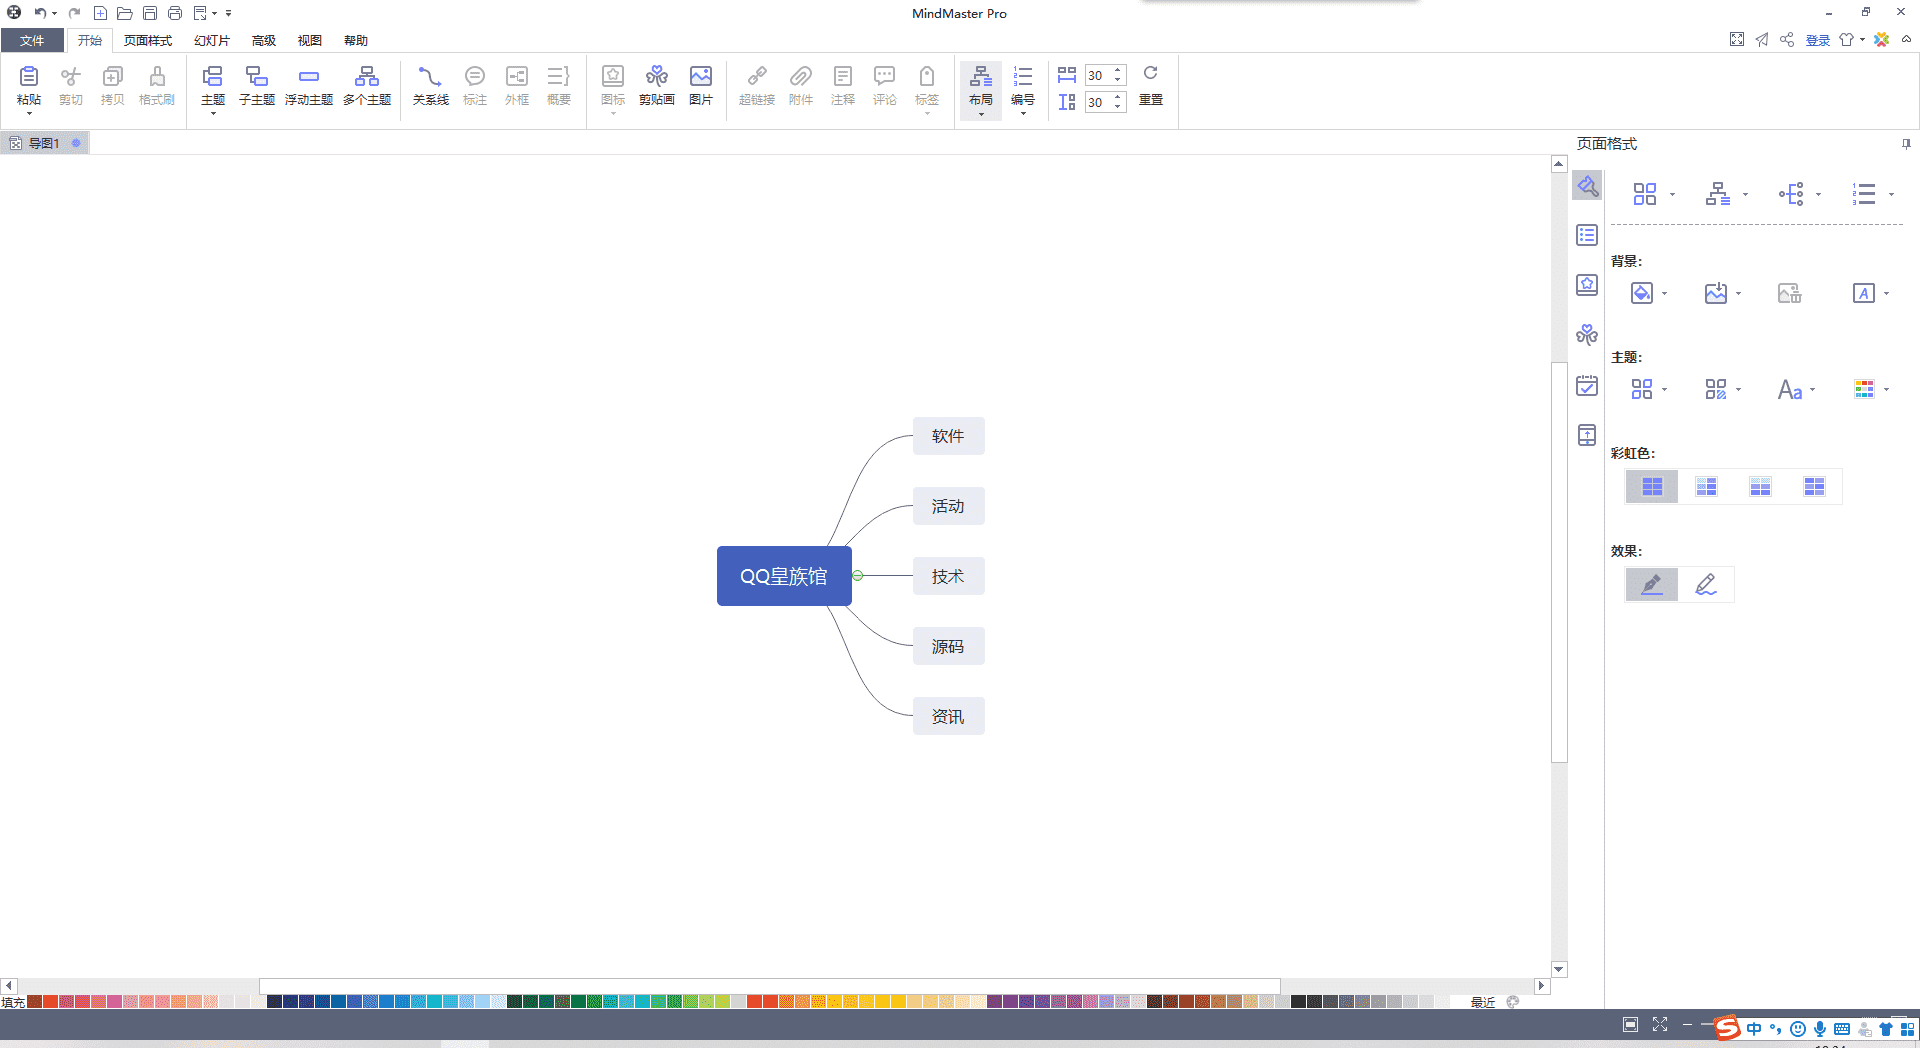The image size is (1920, 1048).
Task: Select the 资讯 subtopic node
Action: [x=948, y=716]
